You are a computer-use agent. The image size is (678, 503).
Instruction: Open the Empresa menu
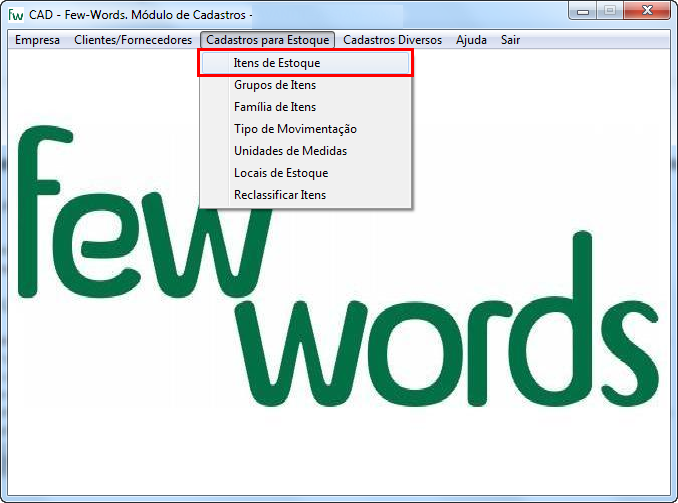37,40
